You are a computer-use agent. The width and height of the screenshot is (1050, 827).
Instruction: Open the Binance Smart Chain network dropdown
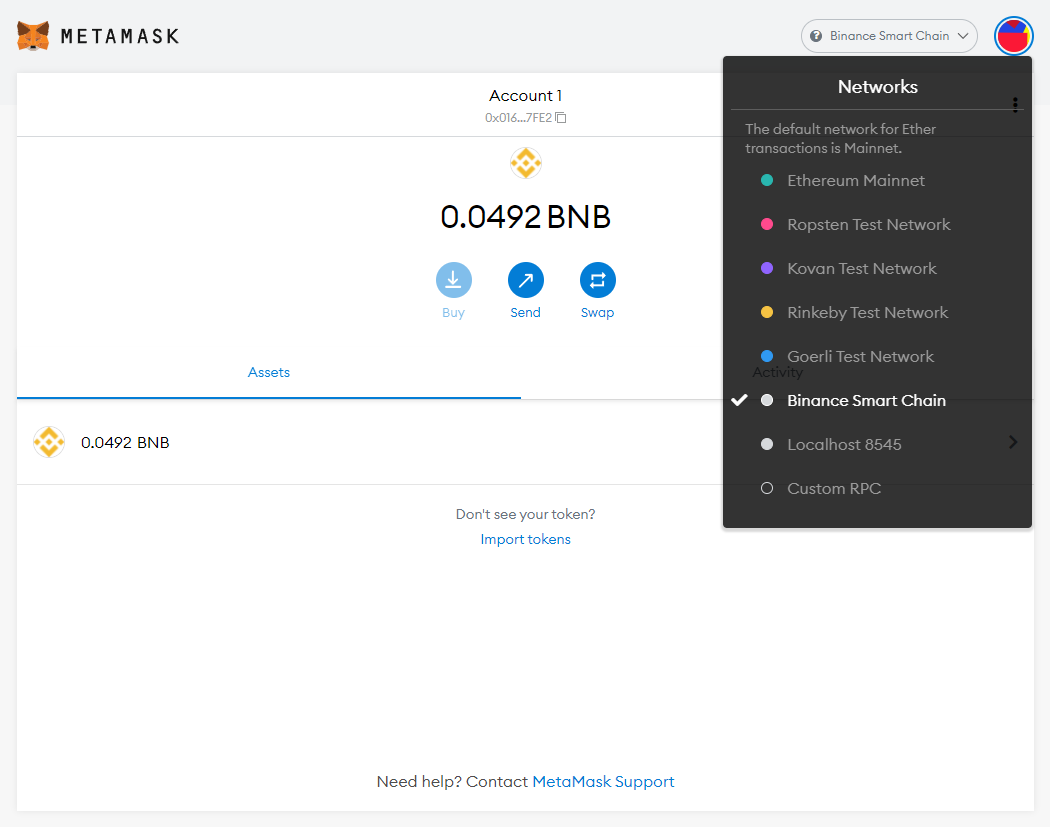pyautogui.click(x=889, y=36)
